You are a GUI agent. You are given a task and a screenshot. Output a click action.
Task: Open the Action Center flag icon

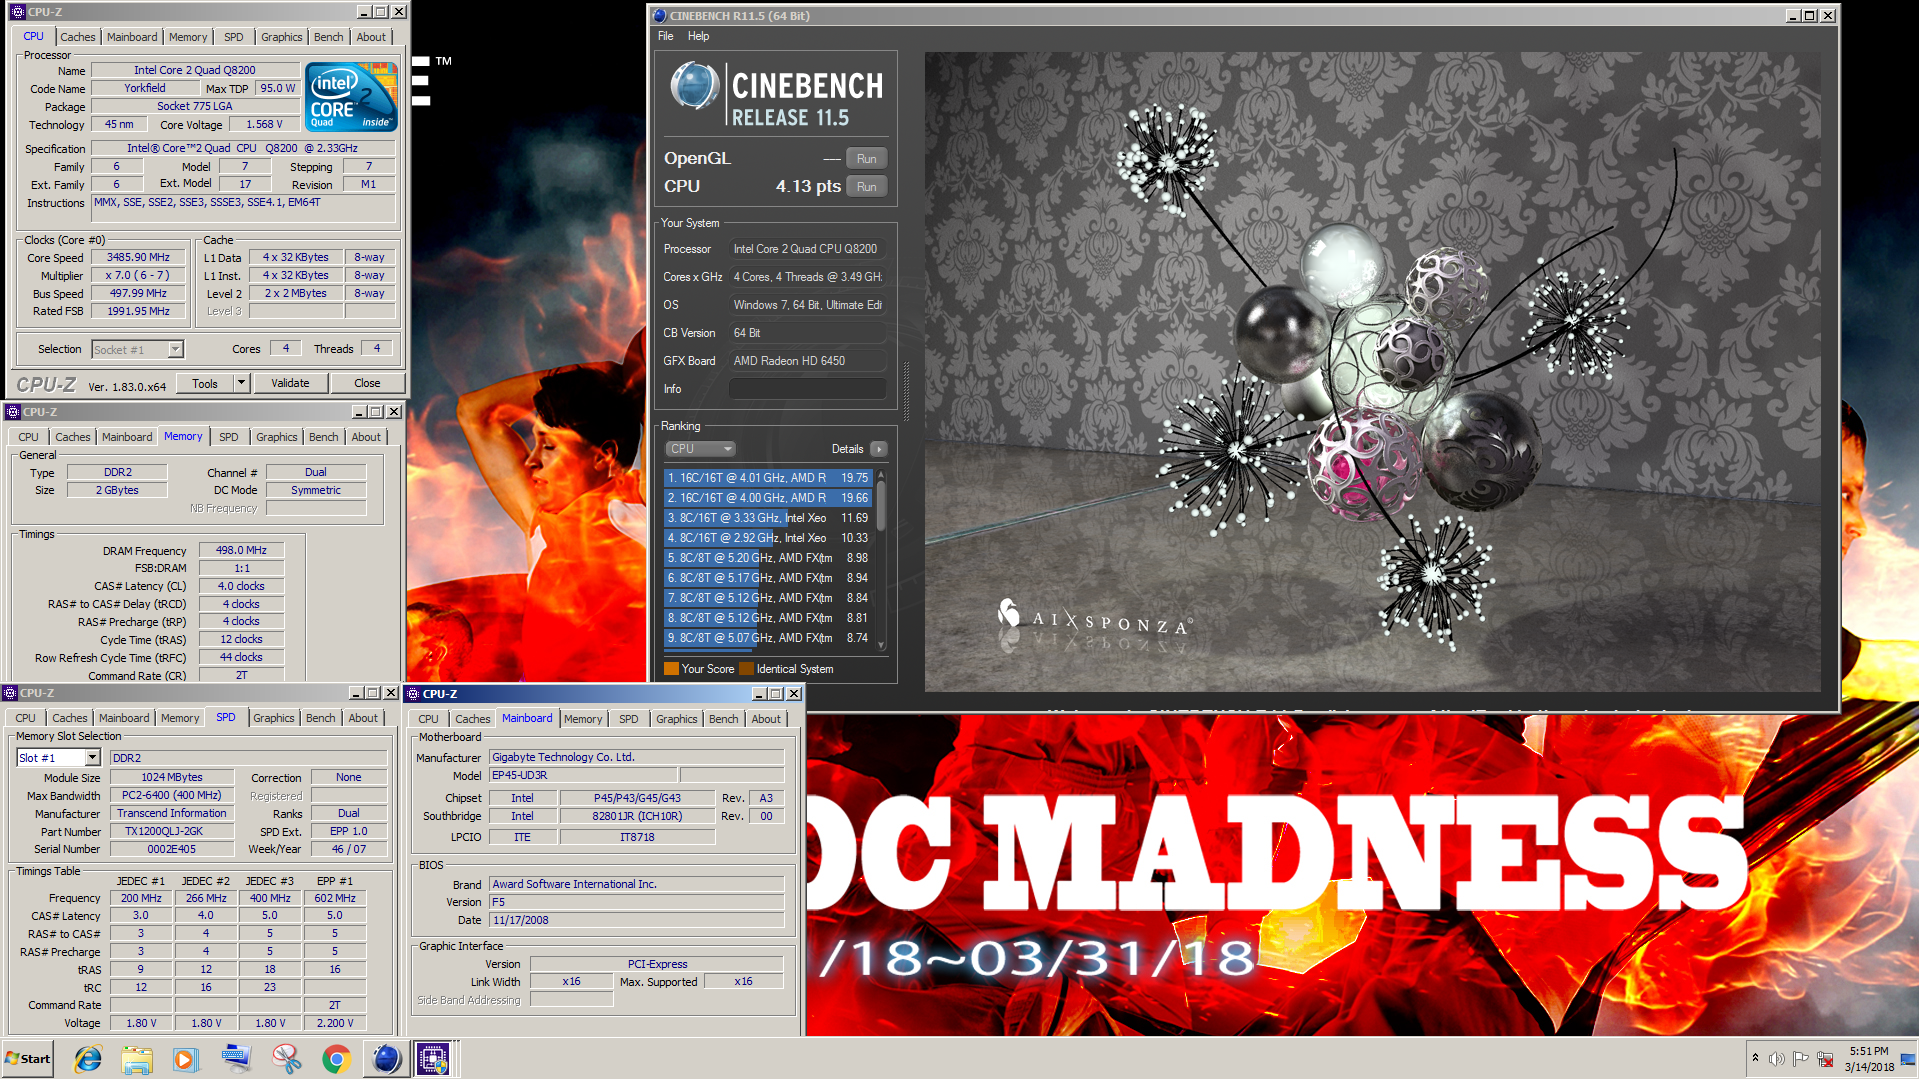coord(1801,1059)
